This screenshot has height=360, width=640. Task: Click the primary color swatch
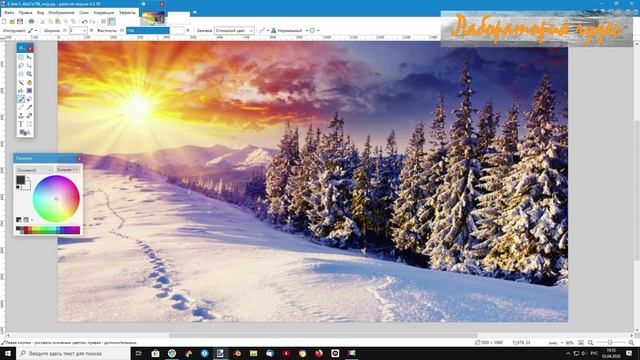point(20,180)
